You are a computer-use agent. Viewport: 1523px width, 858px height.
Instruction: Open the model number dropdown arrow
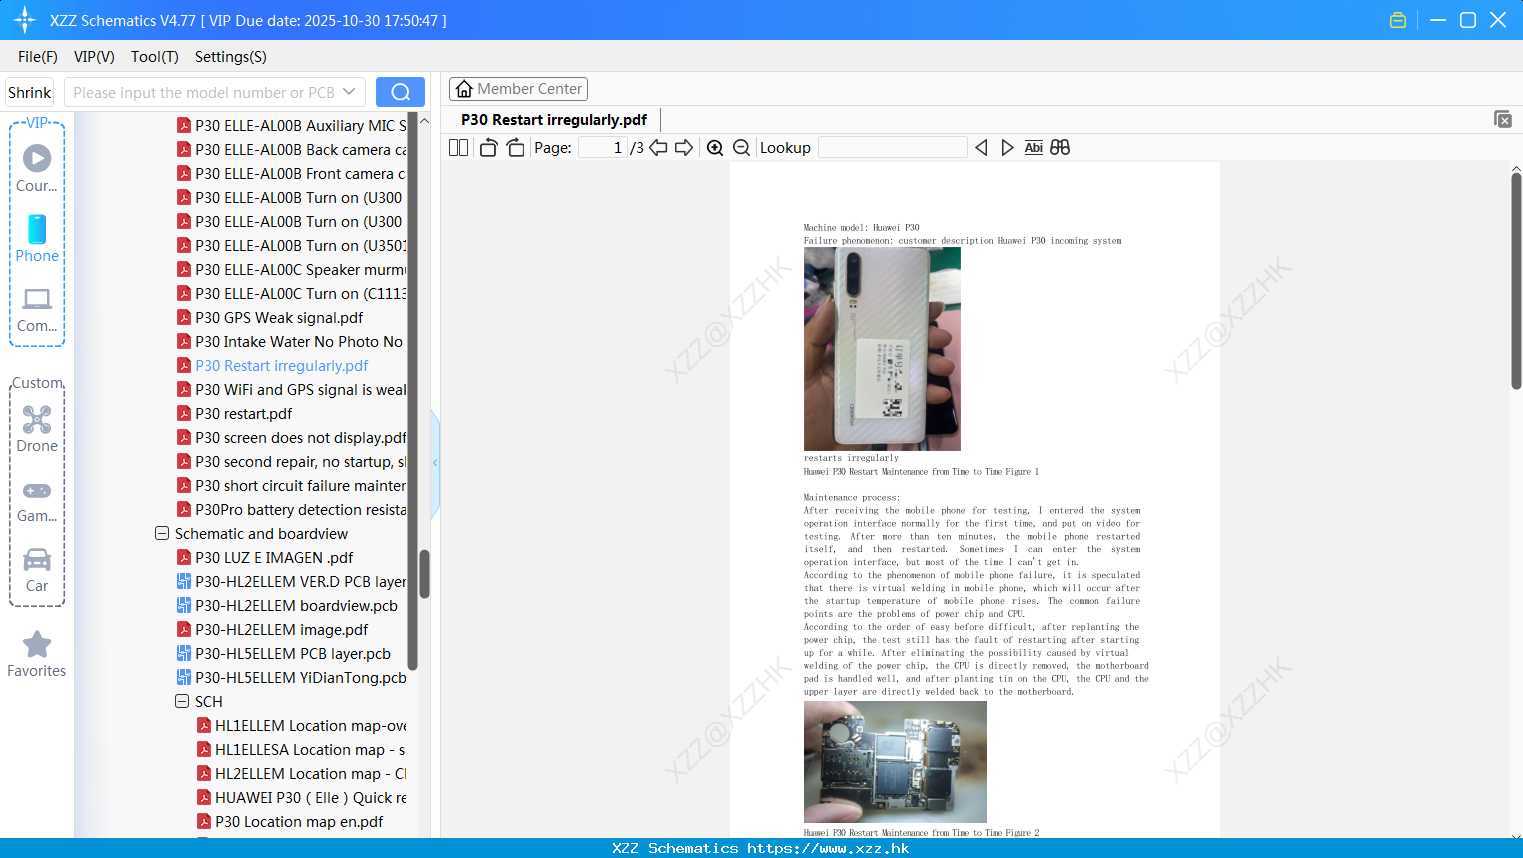coord(349,92)
